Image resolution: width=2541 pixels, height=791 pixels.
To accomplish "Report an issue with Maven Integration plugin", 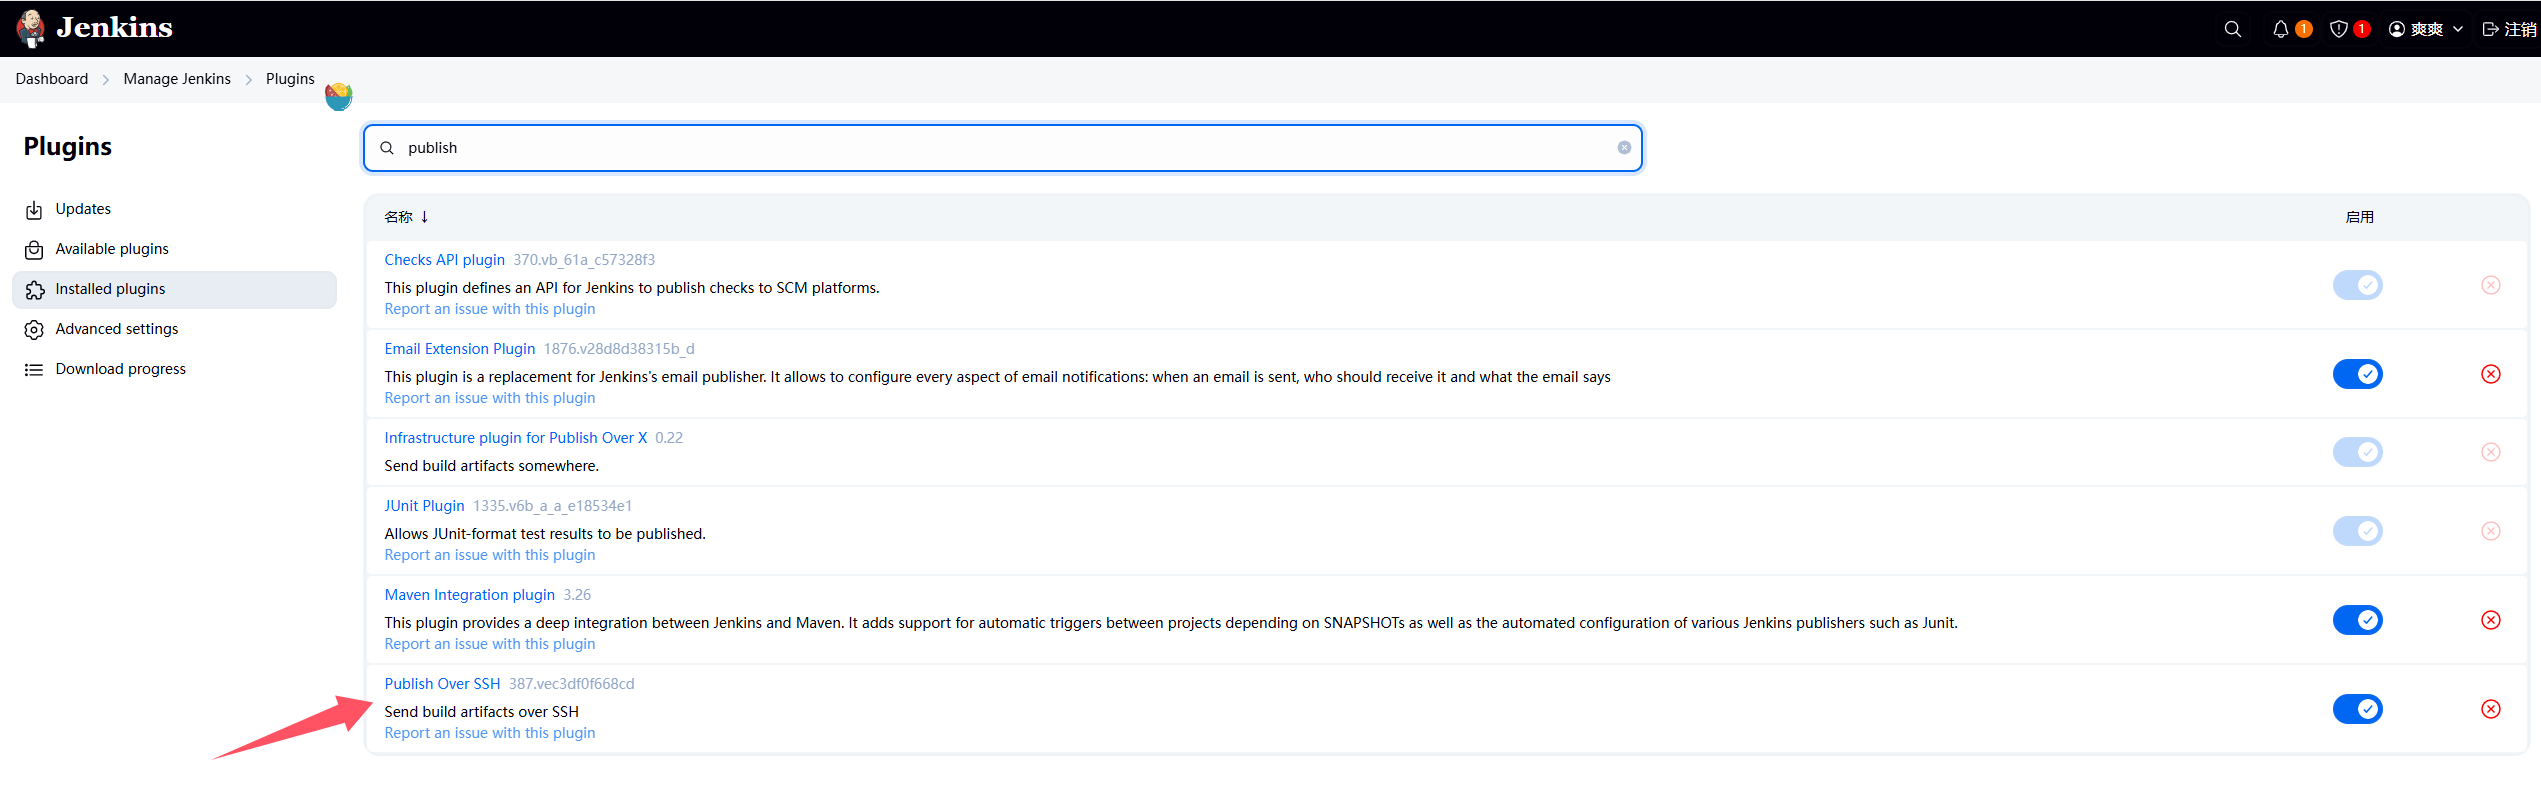I will click(490, 644).
